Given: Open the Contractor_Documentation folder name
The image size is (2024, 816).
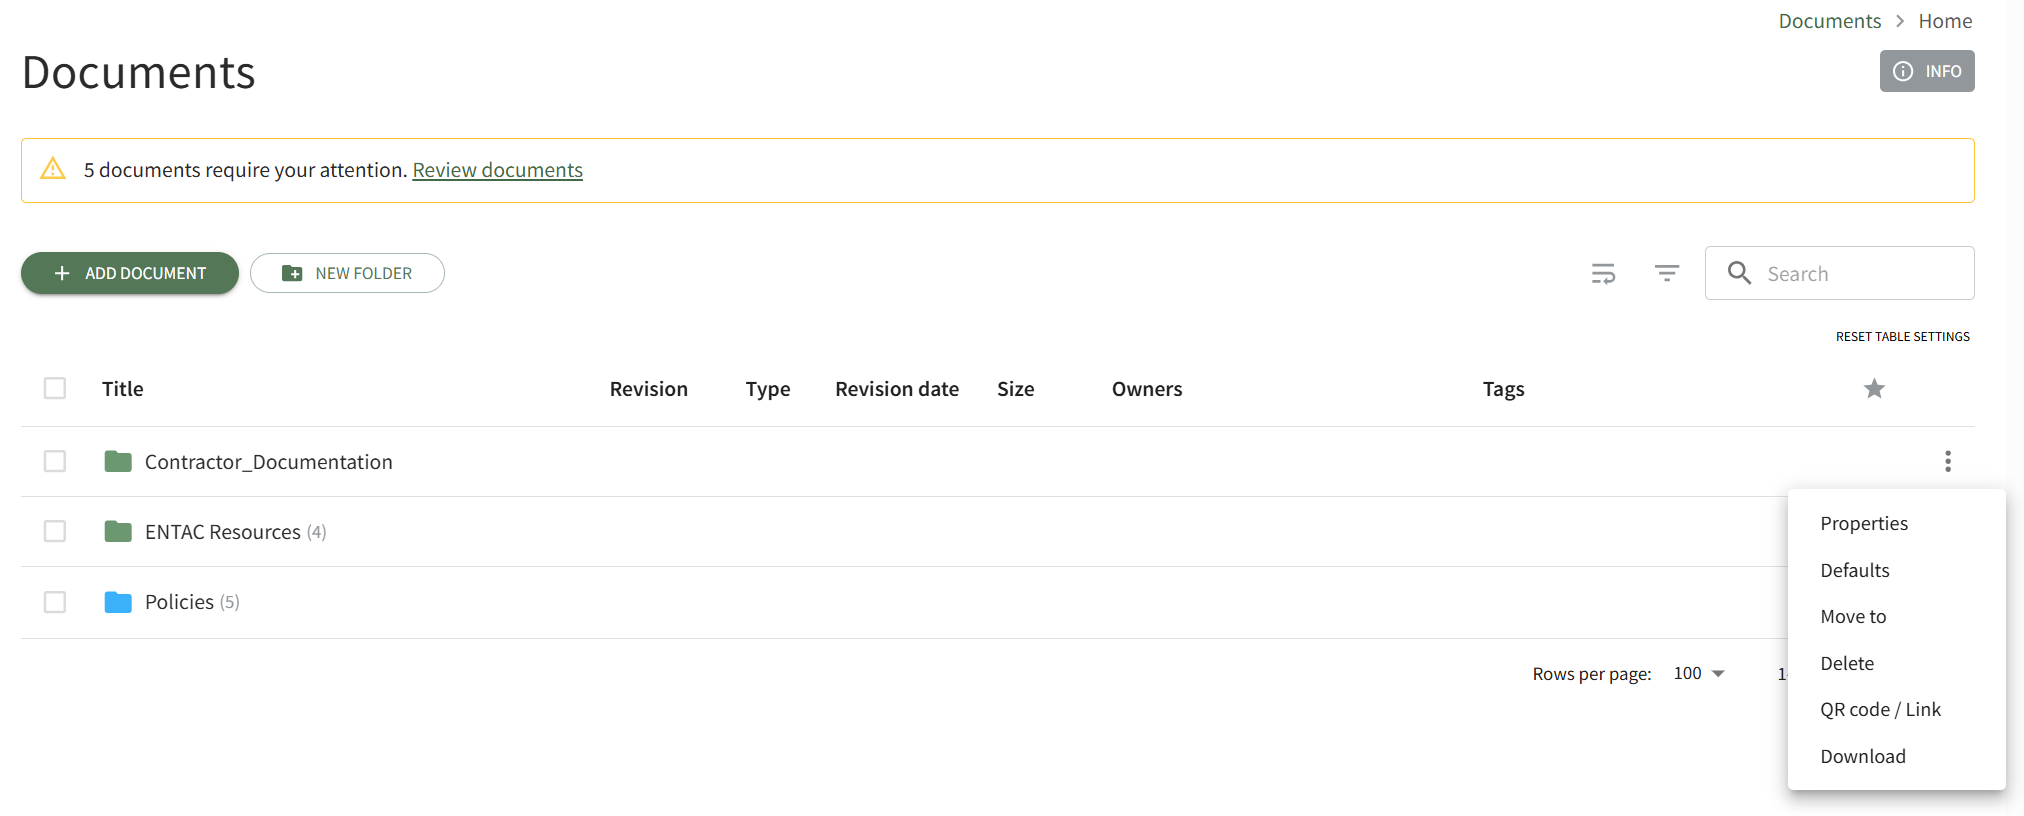Looking at the screenshot, I should 268,462.
